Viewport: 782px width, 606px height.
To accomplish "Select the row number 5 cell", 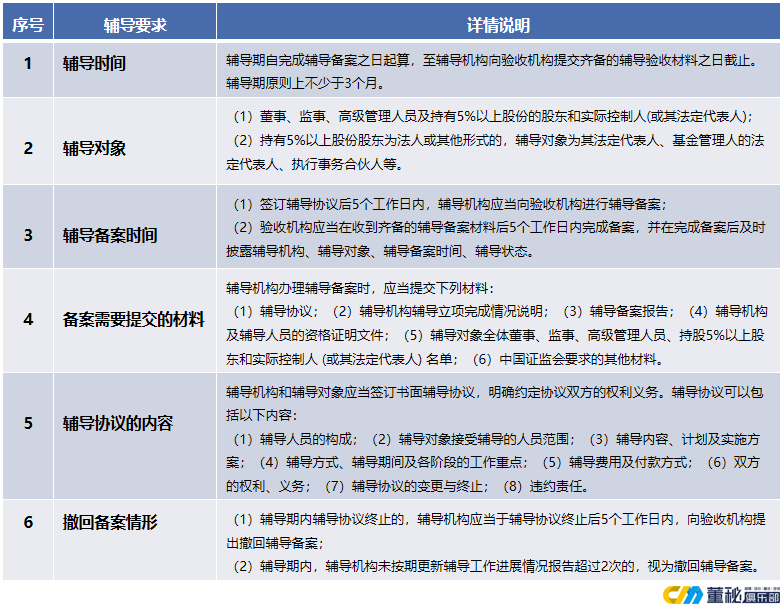I will click(28, 436).
